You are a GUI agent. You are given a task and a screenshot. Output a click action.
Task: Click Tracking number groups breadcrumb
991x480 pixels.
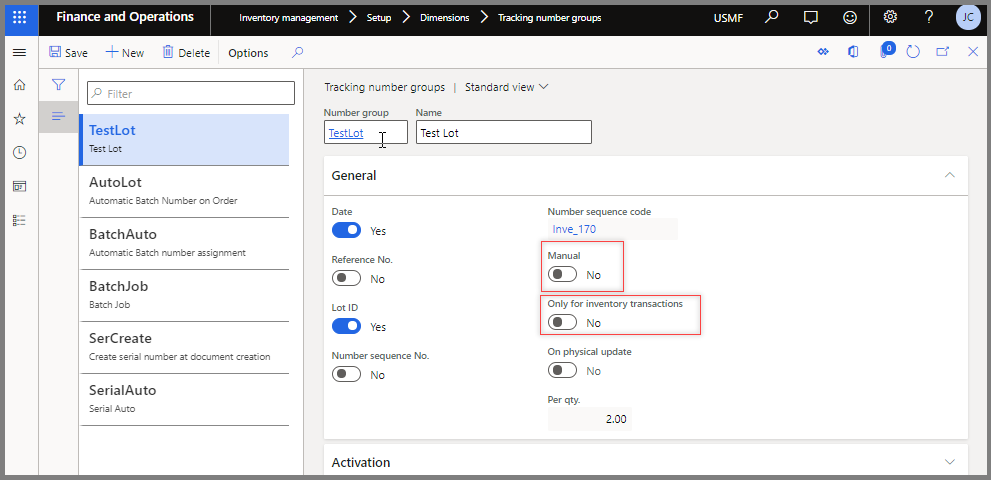[x=549, y=18]
